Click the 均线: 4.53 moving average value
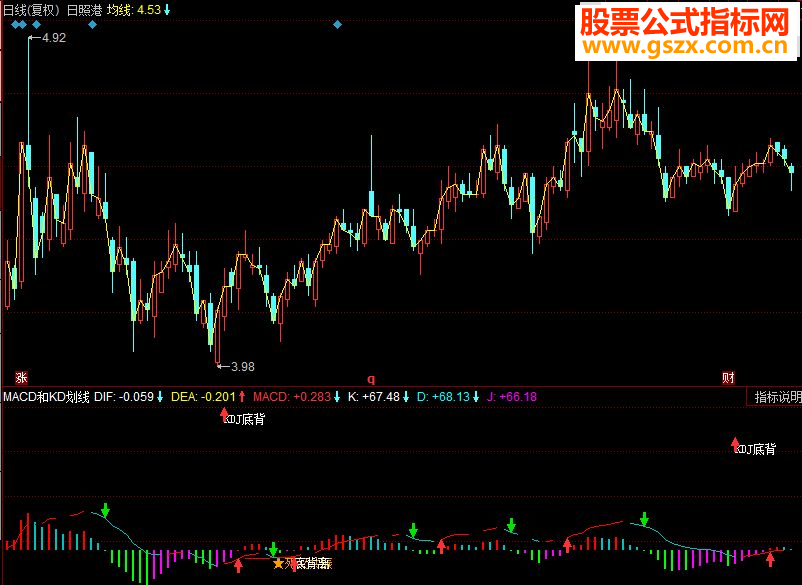Screen dimensions: 802x585 point(134,10)
